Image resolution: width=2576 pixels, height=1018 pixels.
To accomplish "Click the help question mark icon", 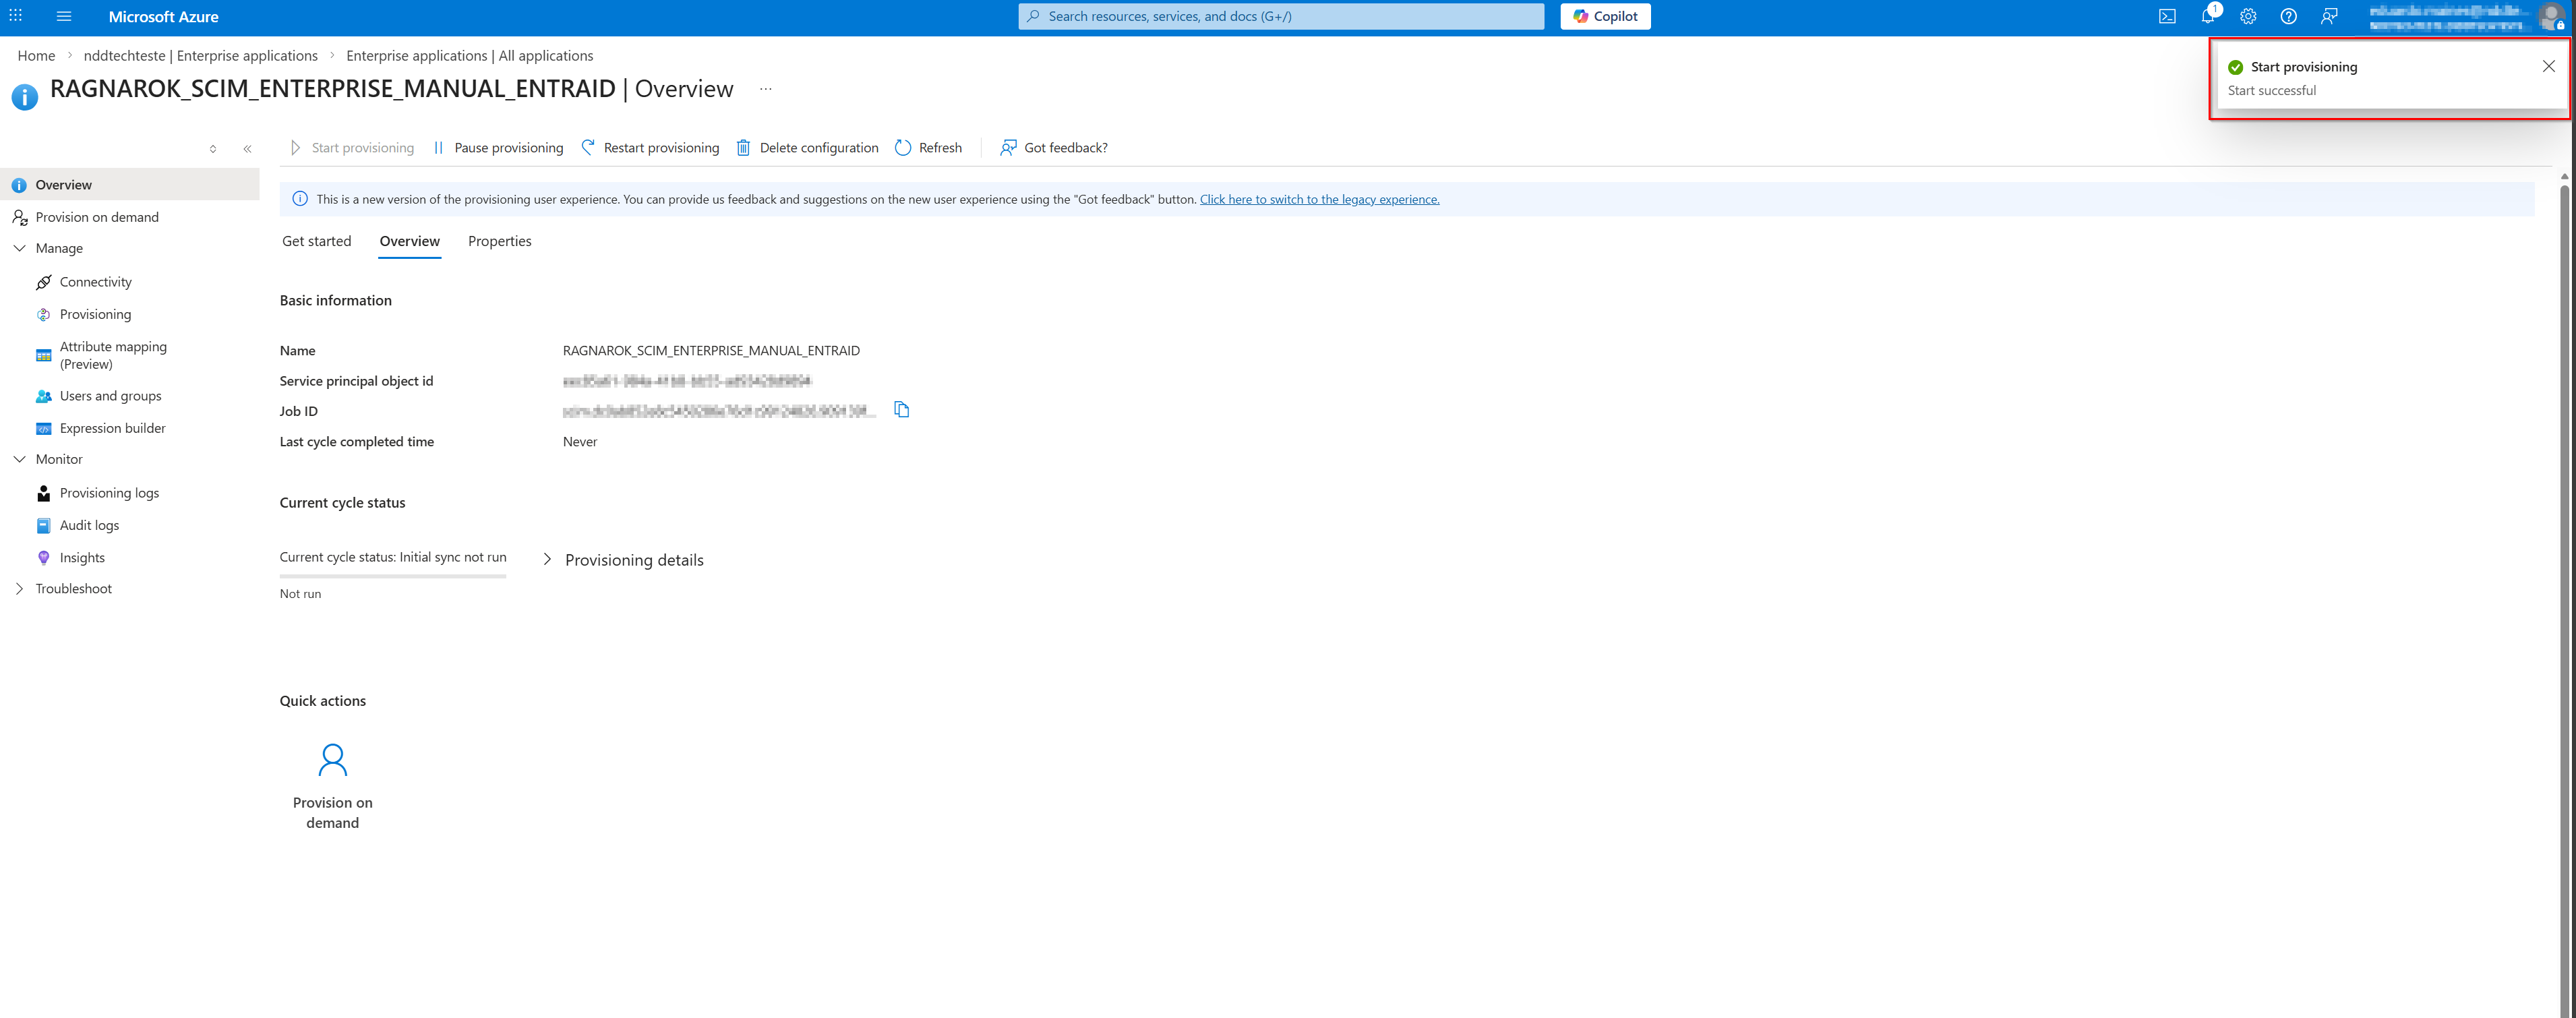I will 2288,16.
